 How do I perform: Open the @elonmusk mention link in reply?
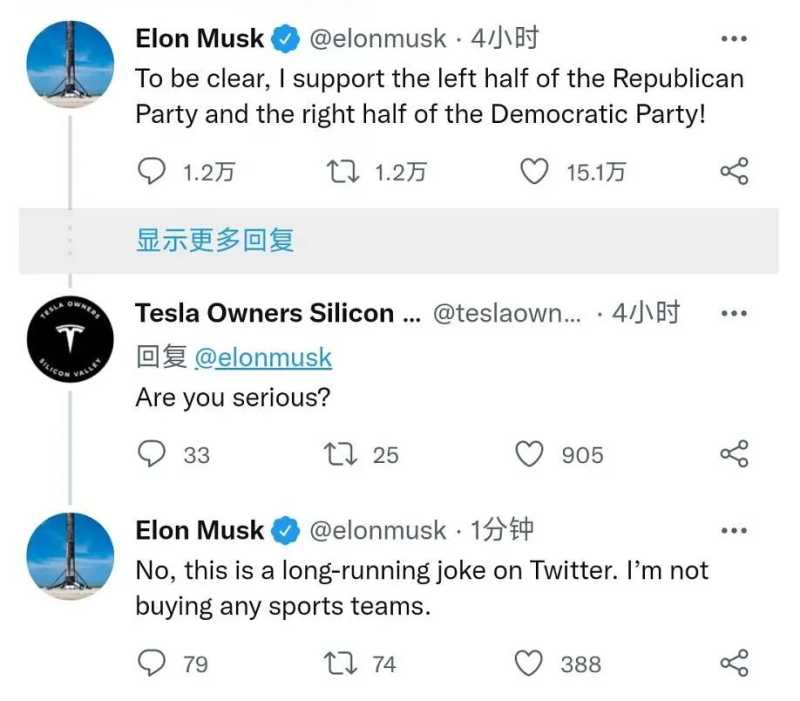(x=261, y=357)
